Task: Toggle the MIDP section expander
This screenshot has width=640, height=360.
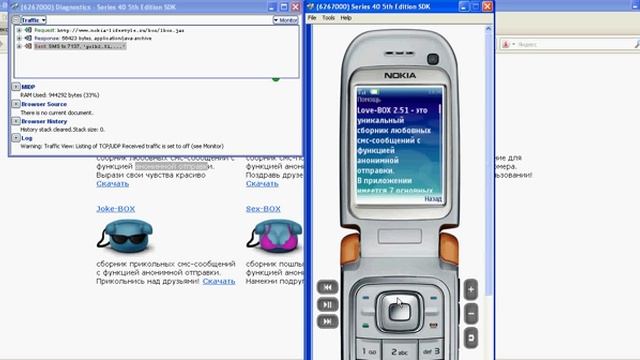Action: click(x=16, y=87)
